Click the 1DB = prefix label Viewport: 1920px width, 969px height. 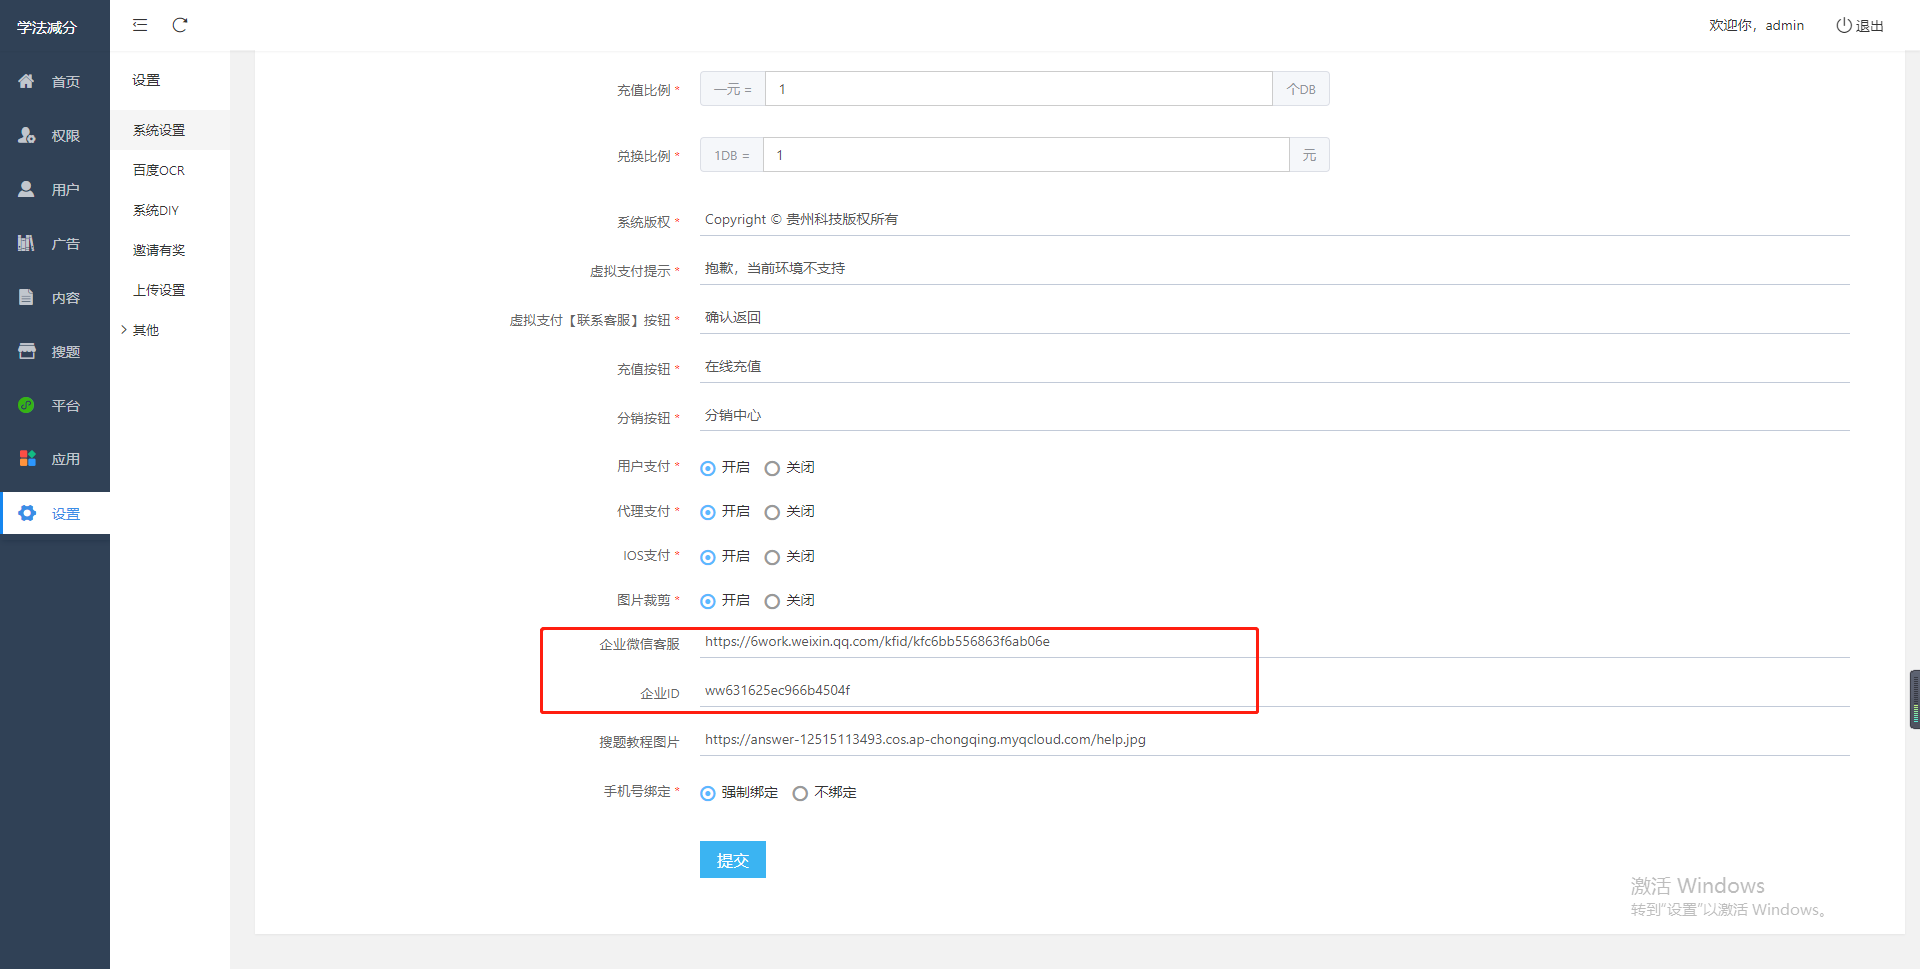click(x=732, y=155)
